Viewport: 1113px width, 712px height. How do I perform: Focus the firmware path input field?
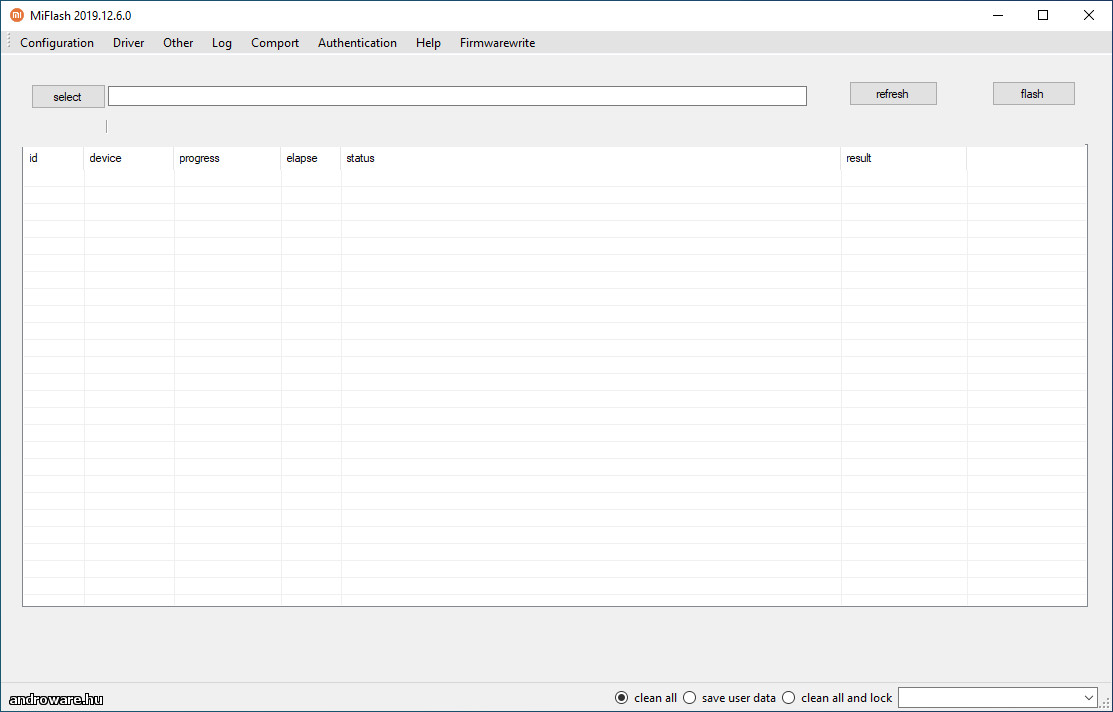click(x=457, y=96)
